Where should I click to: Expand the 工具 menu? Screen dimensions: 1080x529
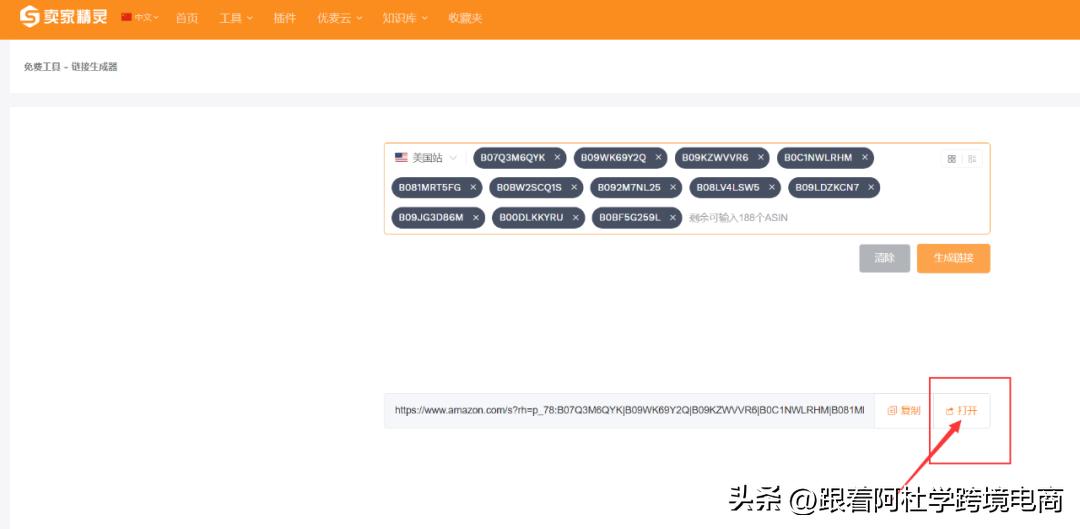coord(236,18)
